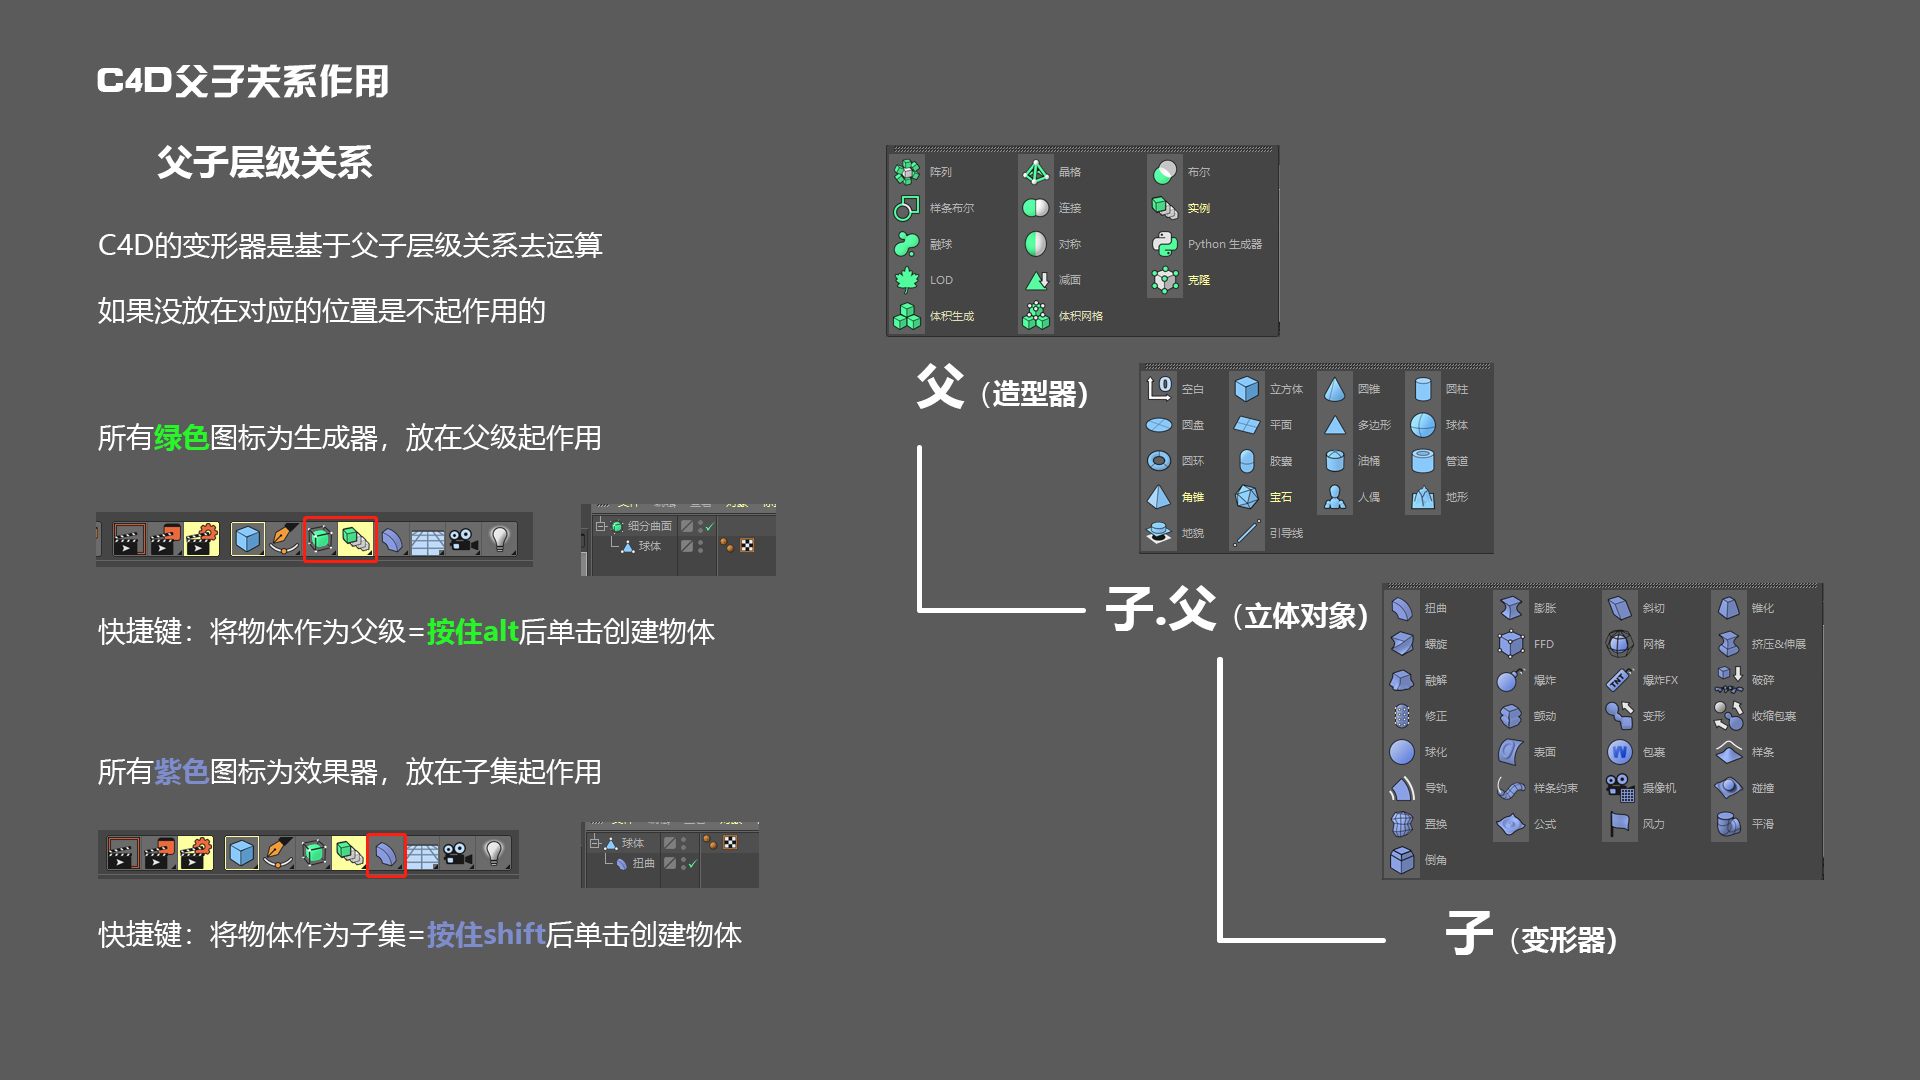Select the 阵列 (Array) generator icon
The width and height of the screenshot is (1920, 1080).
[x=907, y=172]
